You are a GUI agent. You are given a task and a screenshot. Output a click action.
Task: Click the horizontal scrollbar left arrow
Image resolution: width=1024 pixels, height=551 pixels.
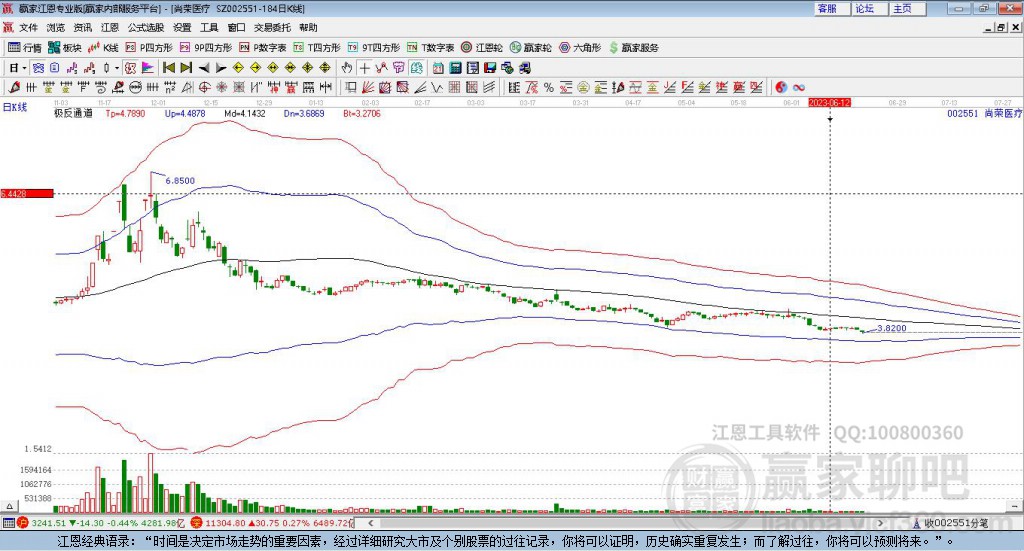point(371,523)
